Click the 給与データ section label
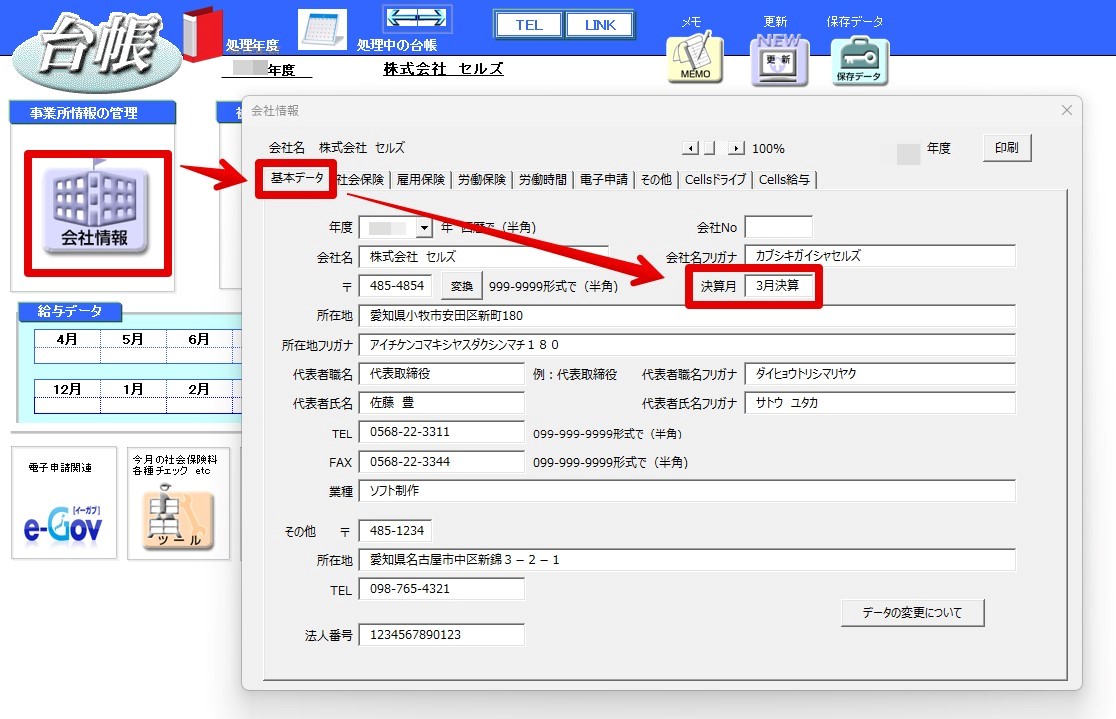1116x719 pixels. pyautogui.click(x=70, y=311)
